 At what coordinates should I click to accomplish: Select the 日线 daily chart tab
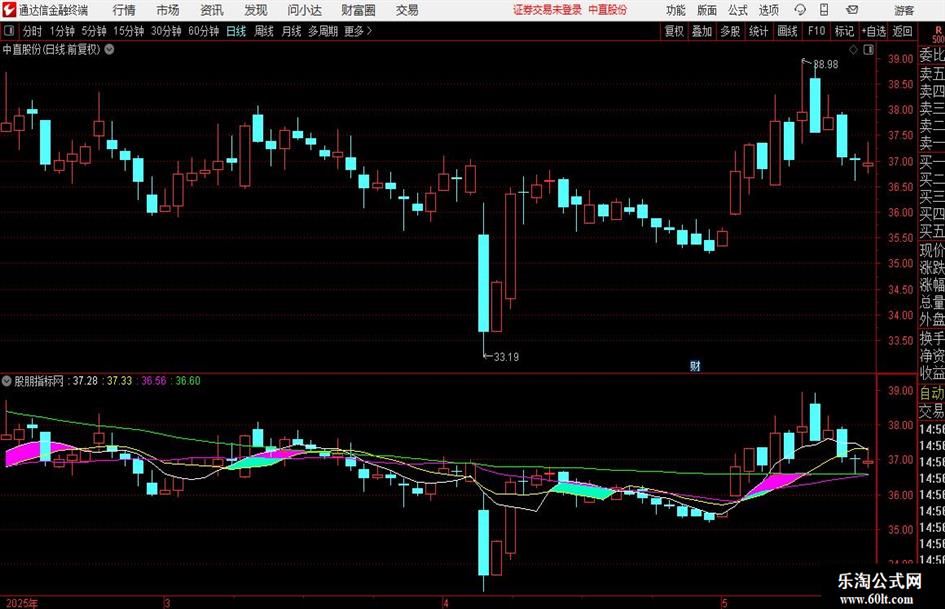236,31
